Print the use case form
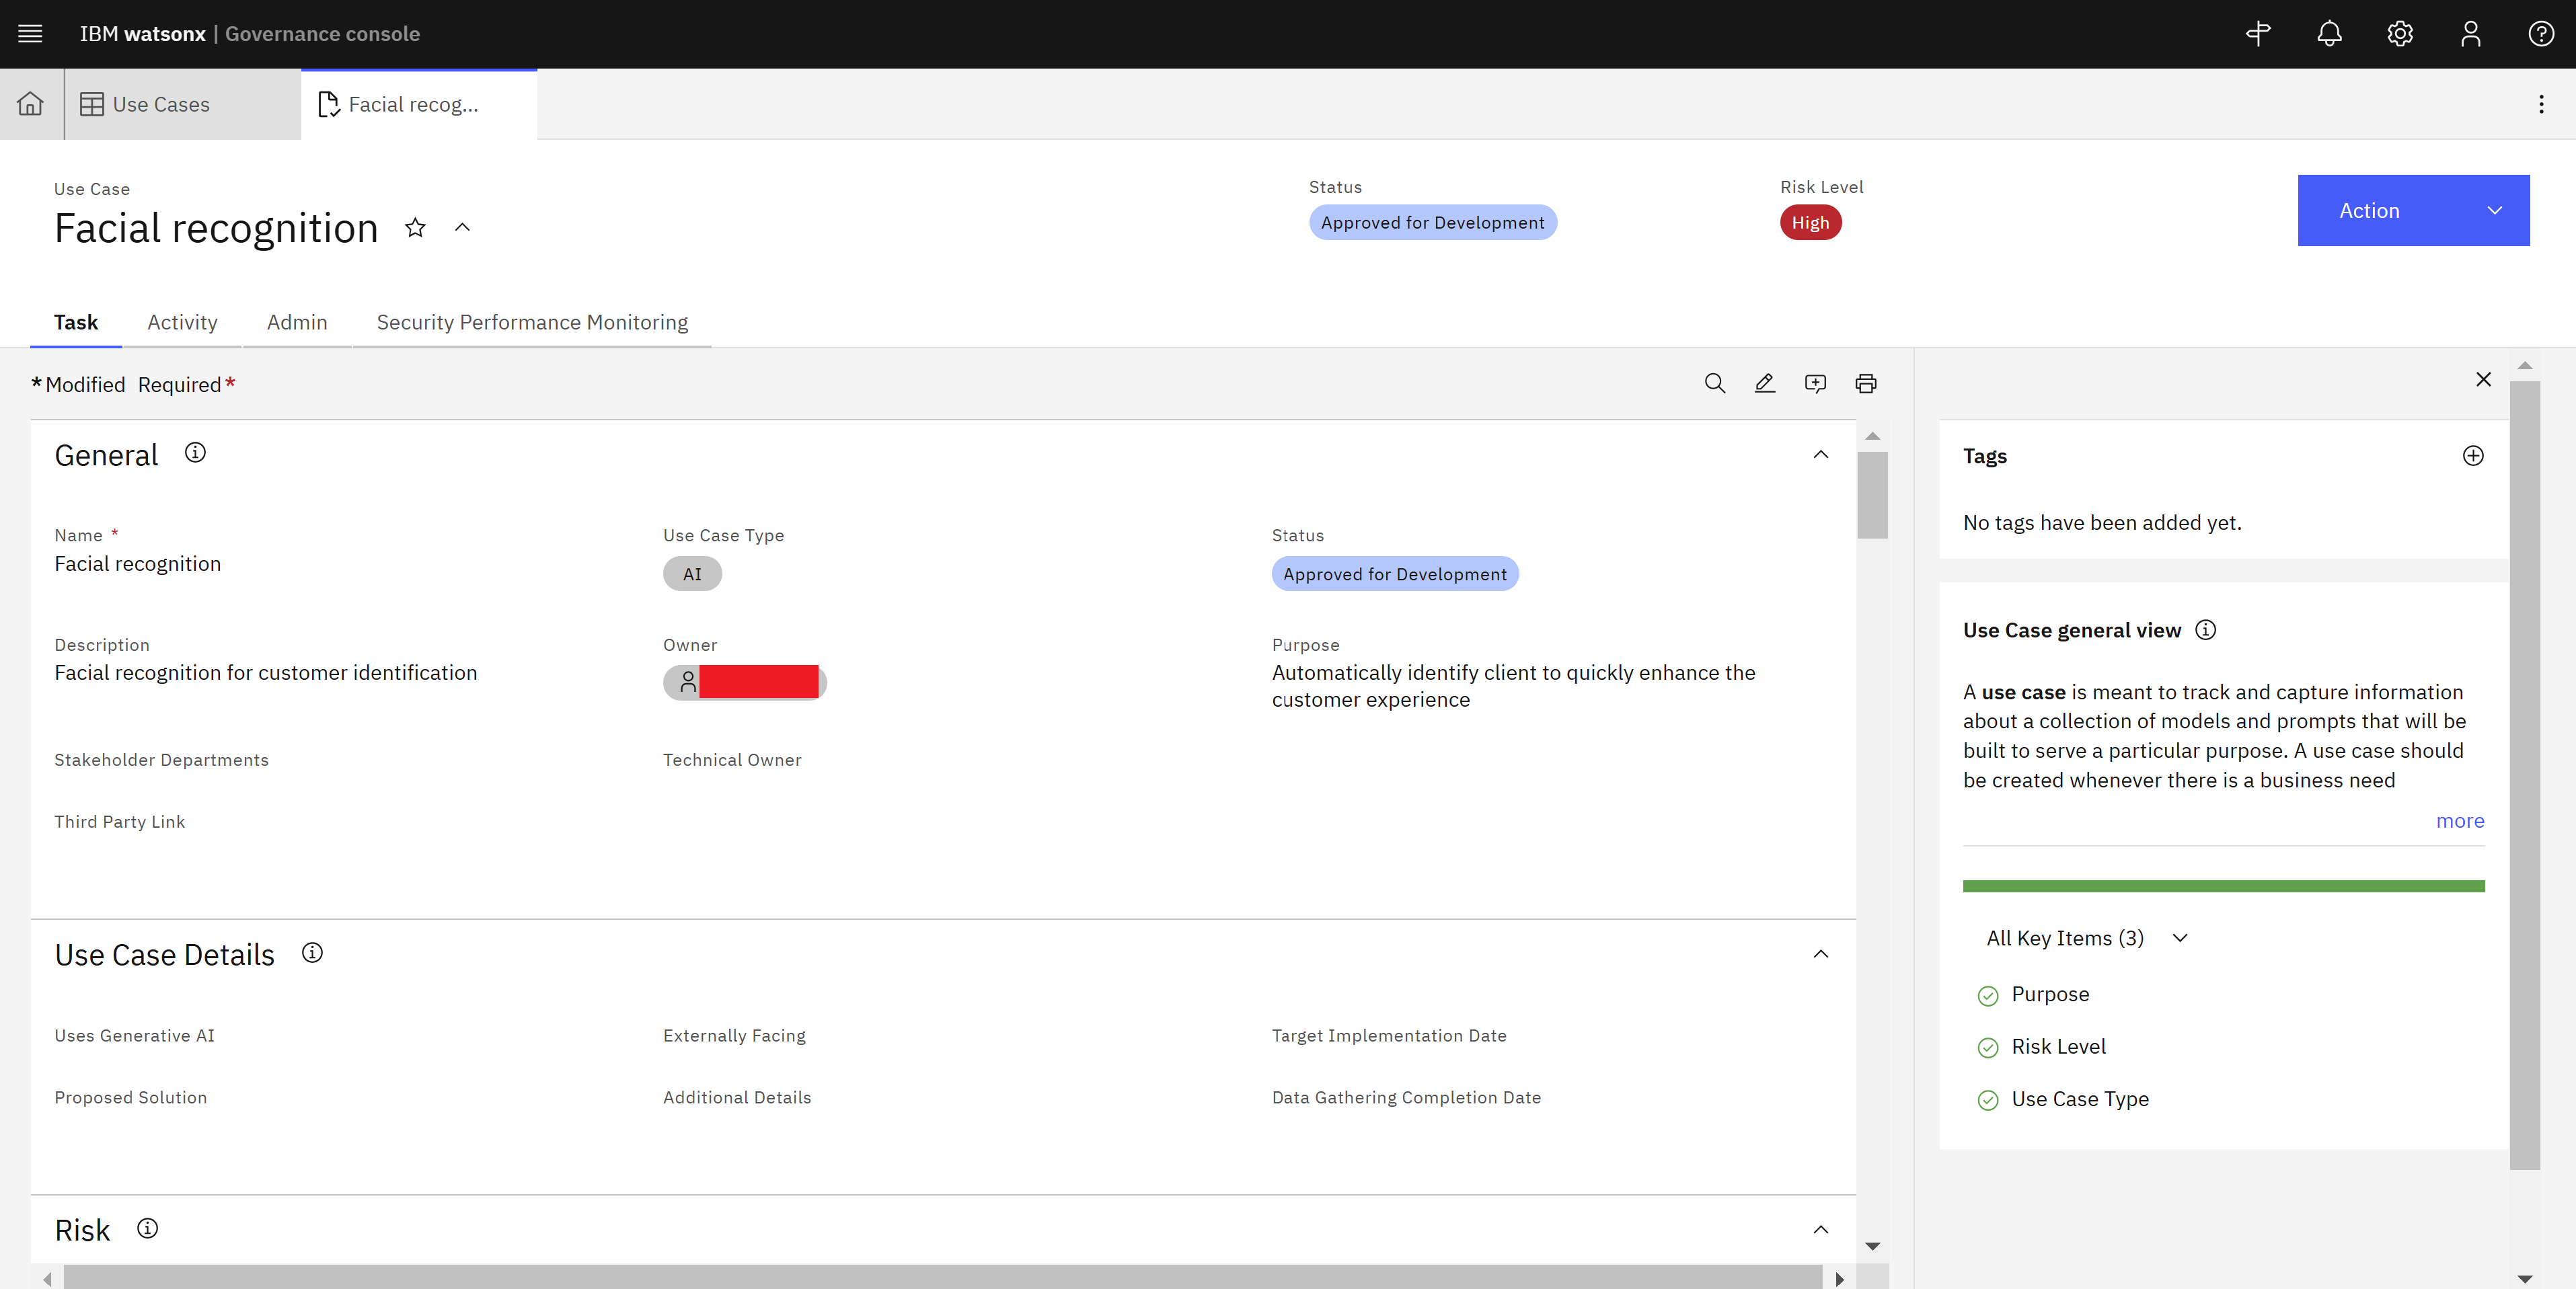2576x1289 pixels. click(x=1865, y=383)
